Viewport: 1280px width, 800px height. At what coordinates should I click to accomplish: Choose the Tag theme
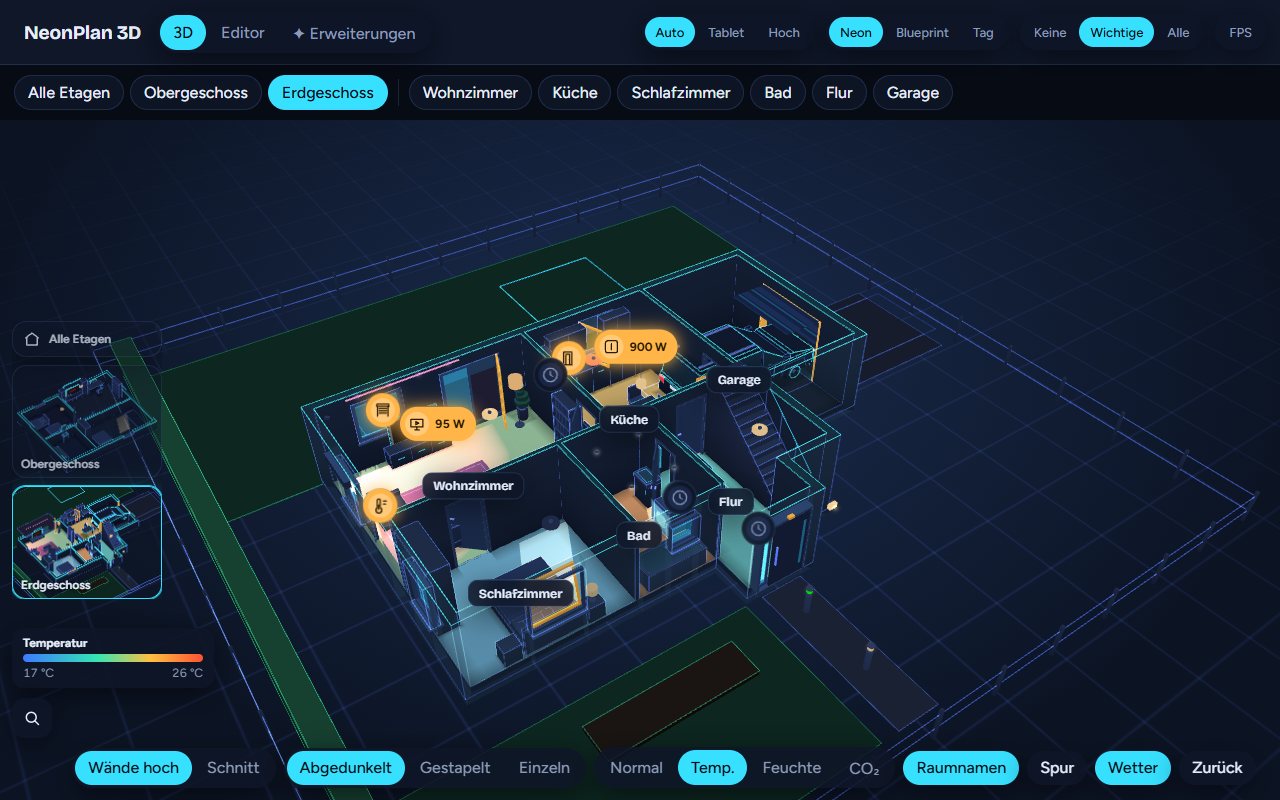tap(983, 33)
